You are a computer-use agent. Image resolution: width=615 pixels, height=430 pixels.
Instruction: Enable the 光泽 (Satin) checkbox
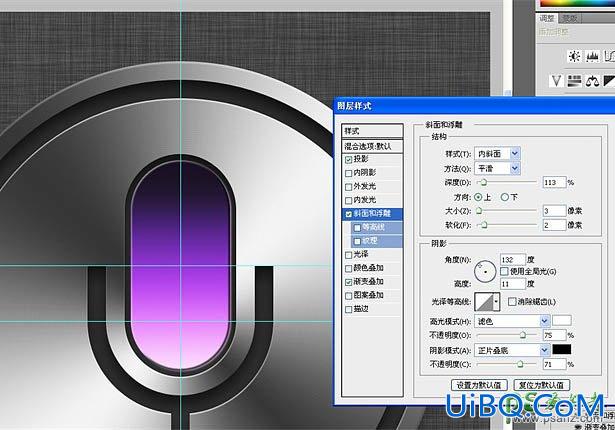[348, 255]
